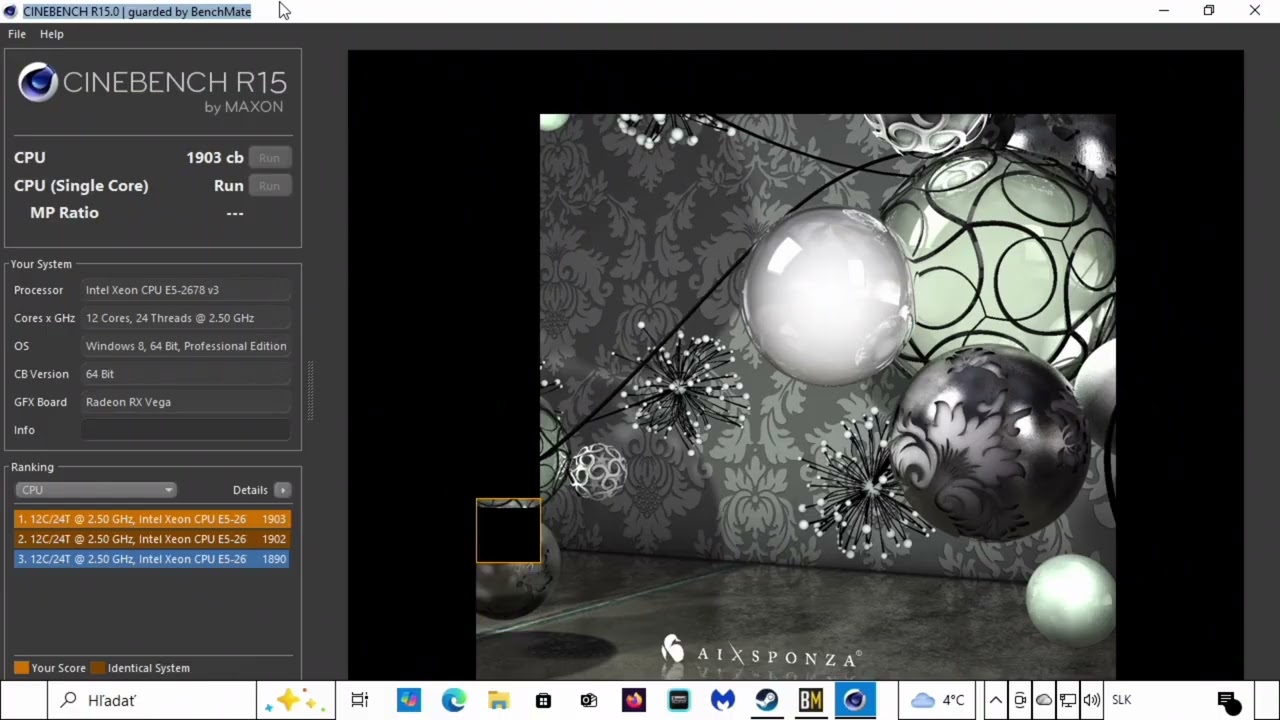Select first ranking entry scoring 1903
Image resolution: width=1280 pixels, height=720 pixels.
point(152,519)
